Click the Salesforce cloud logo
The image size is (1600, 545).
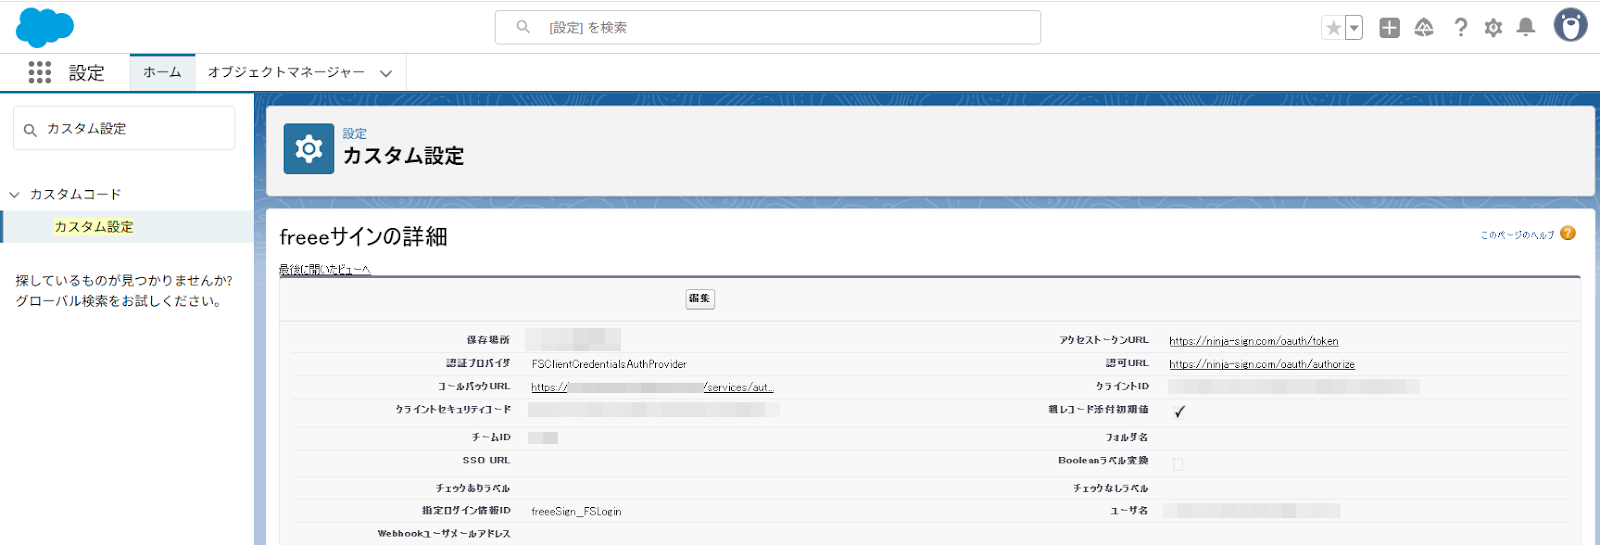[45, 27]
